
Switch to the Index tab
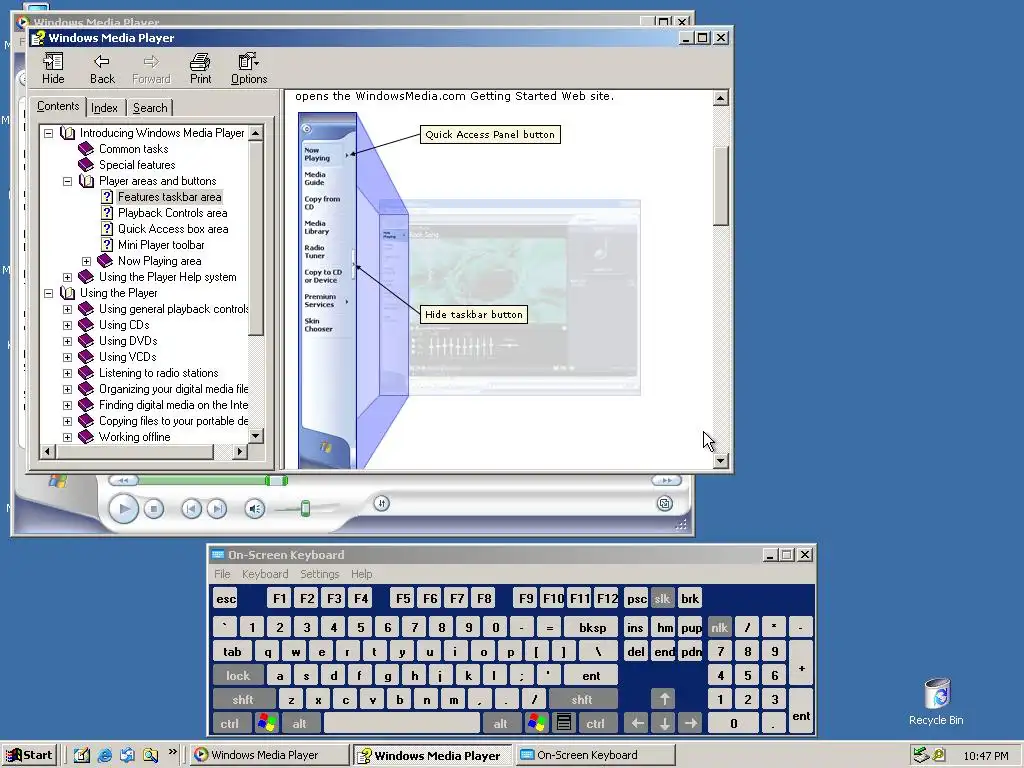(x=104, y=108)
